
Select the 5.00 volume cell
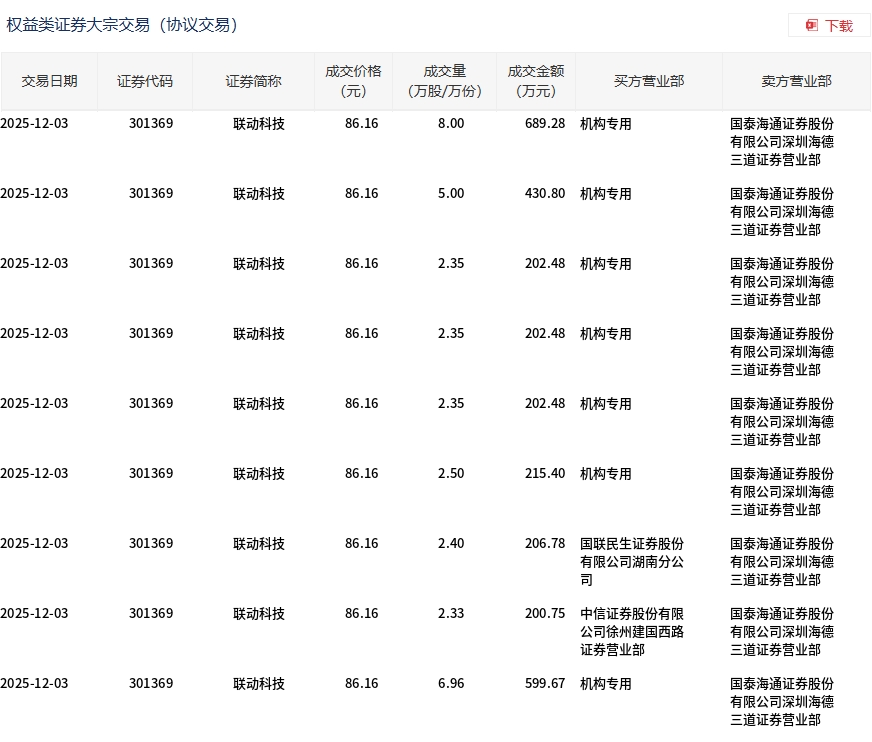450,194
